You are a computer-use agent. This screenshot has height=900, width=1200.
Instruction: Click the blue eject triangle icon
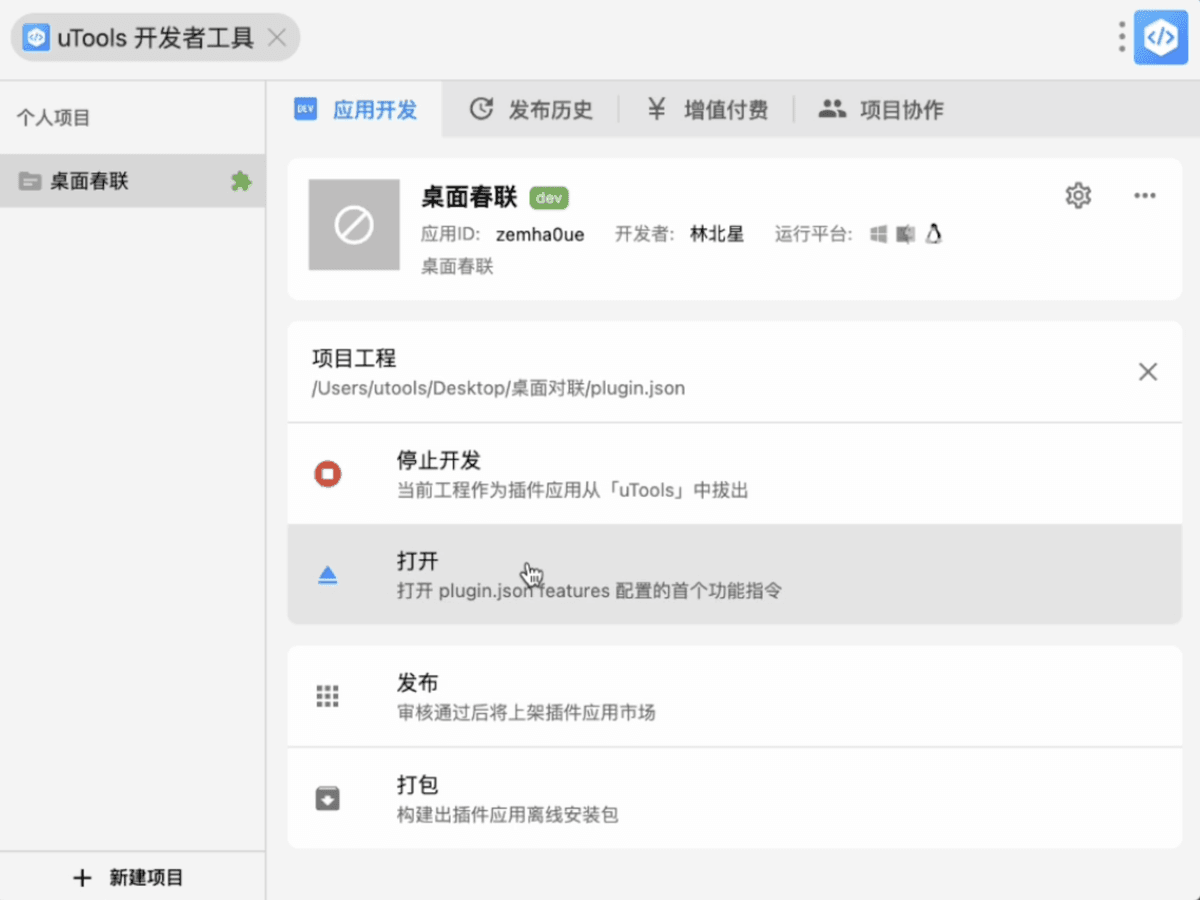click(x=328, y=575)
